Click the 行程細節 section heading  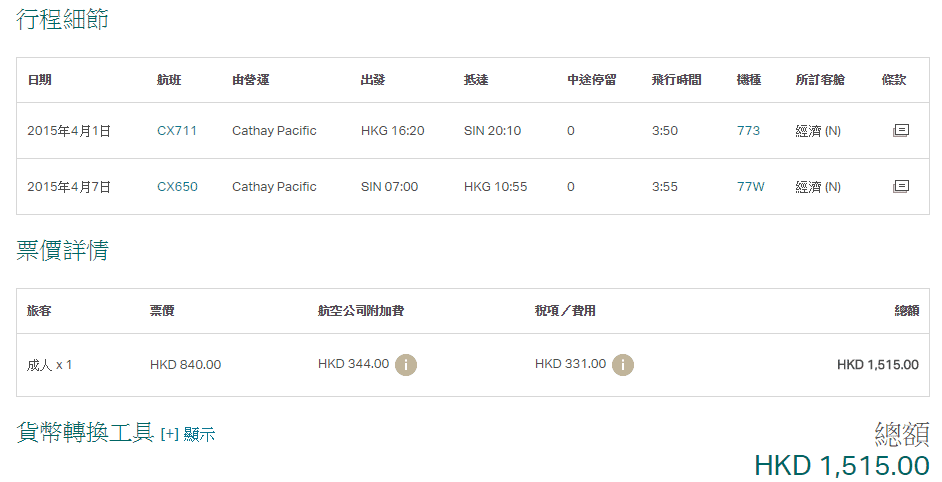(x=62, y=19)
